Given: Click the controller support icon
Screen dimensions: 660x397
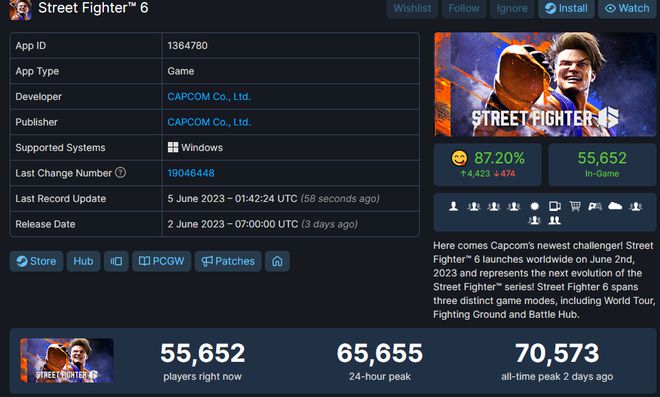Looking at the screenshot, I should [x=595, y=206].
